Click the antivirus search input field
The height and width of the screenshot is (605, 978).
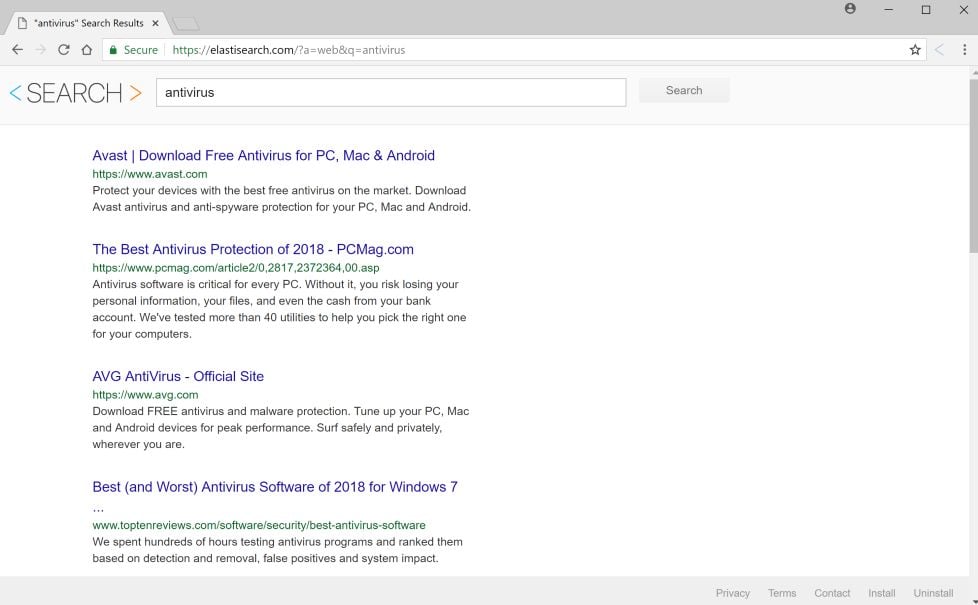[391, 92]
